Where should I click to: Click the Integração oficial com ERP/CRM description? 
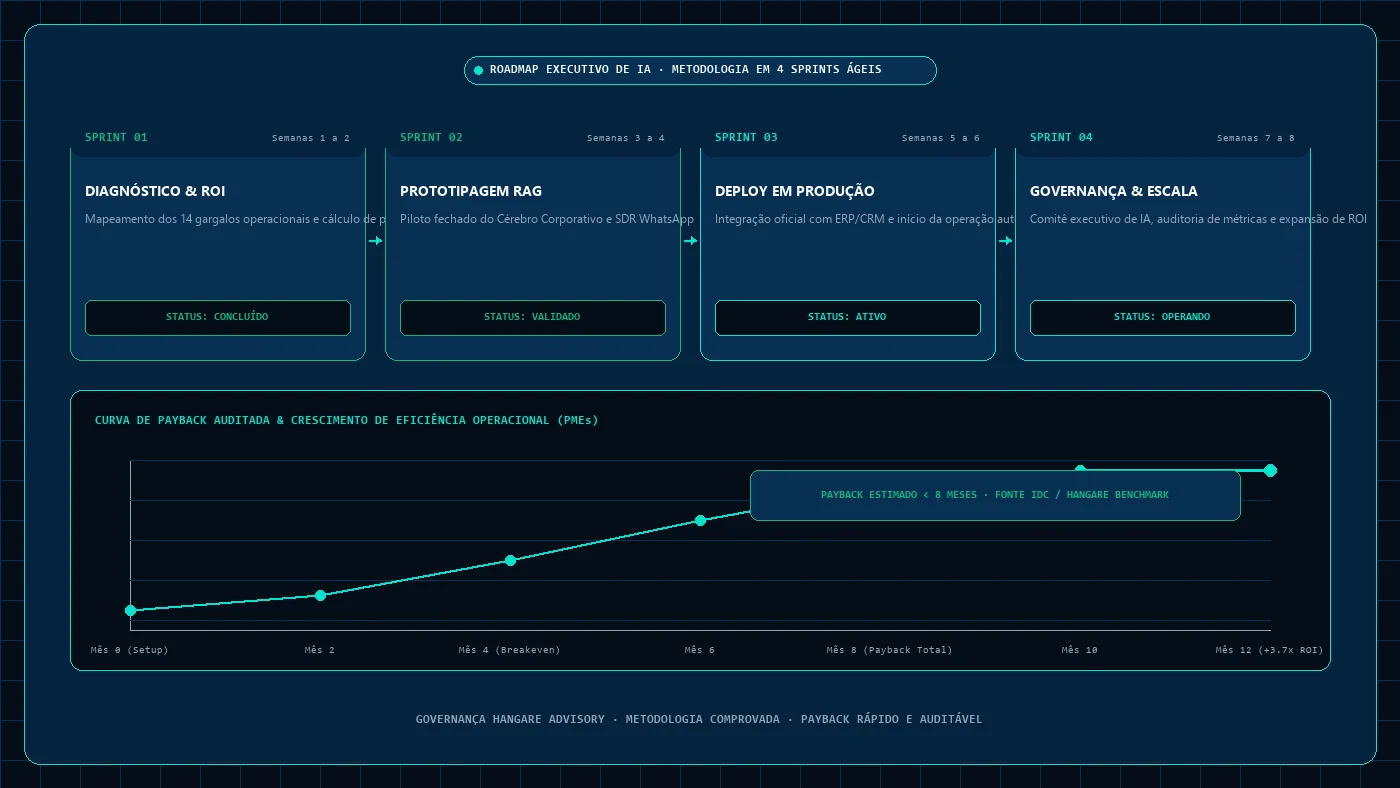click(865, 218)
